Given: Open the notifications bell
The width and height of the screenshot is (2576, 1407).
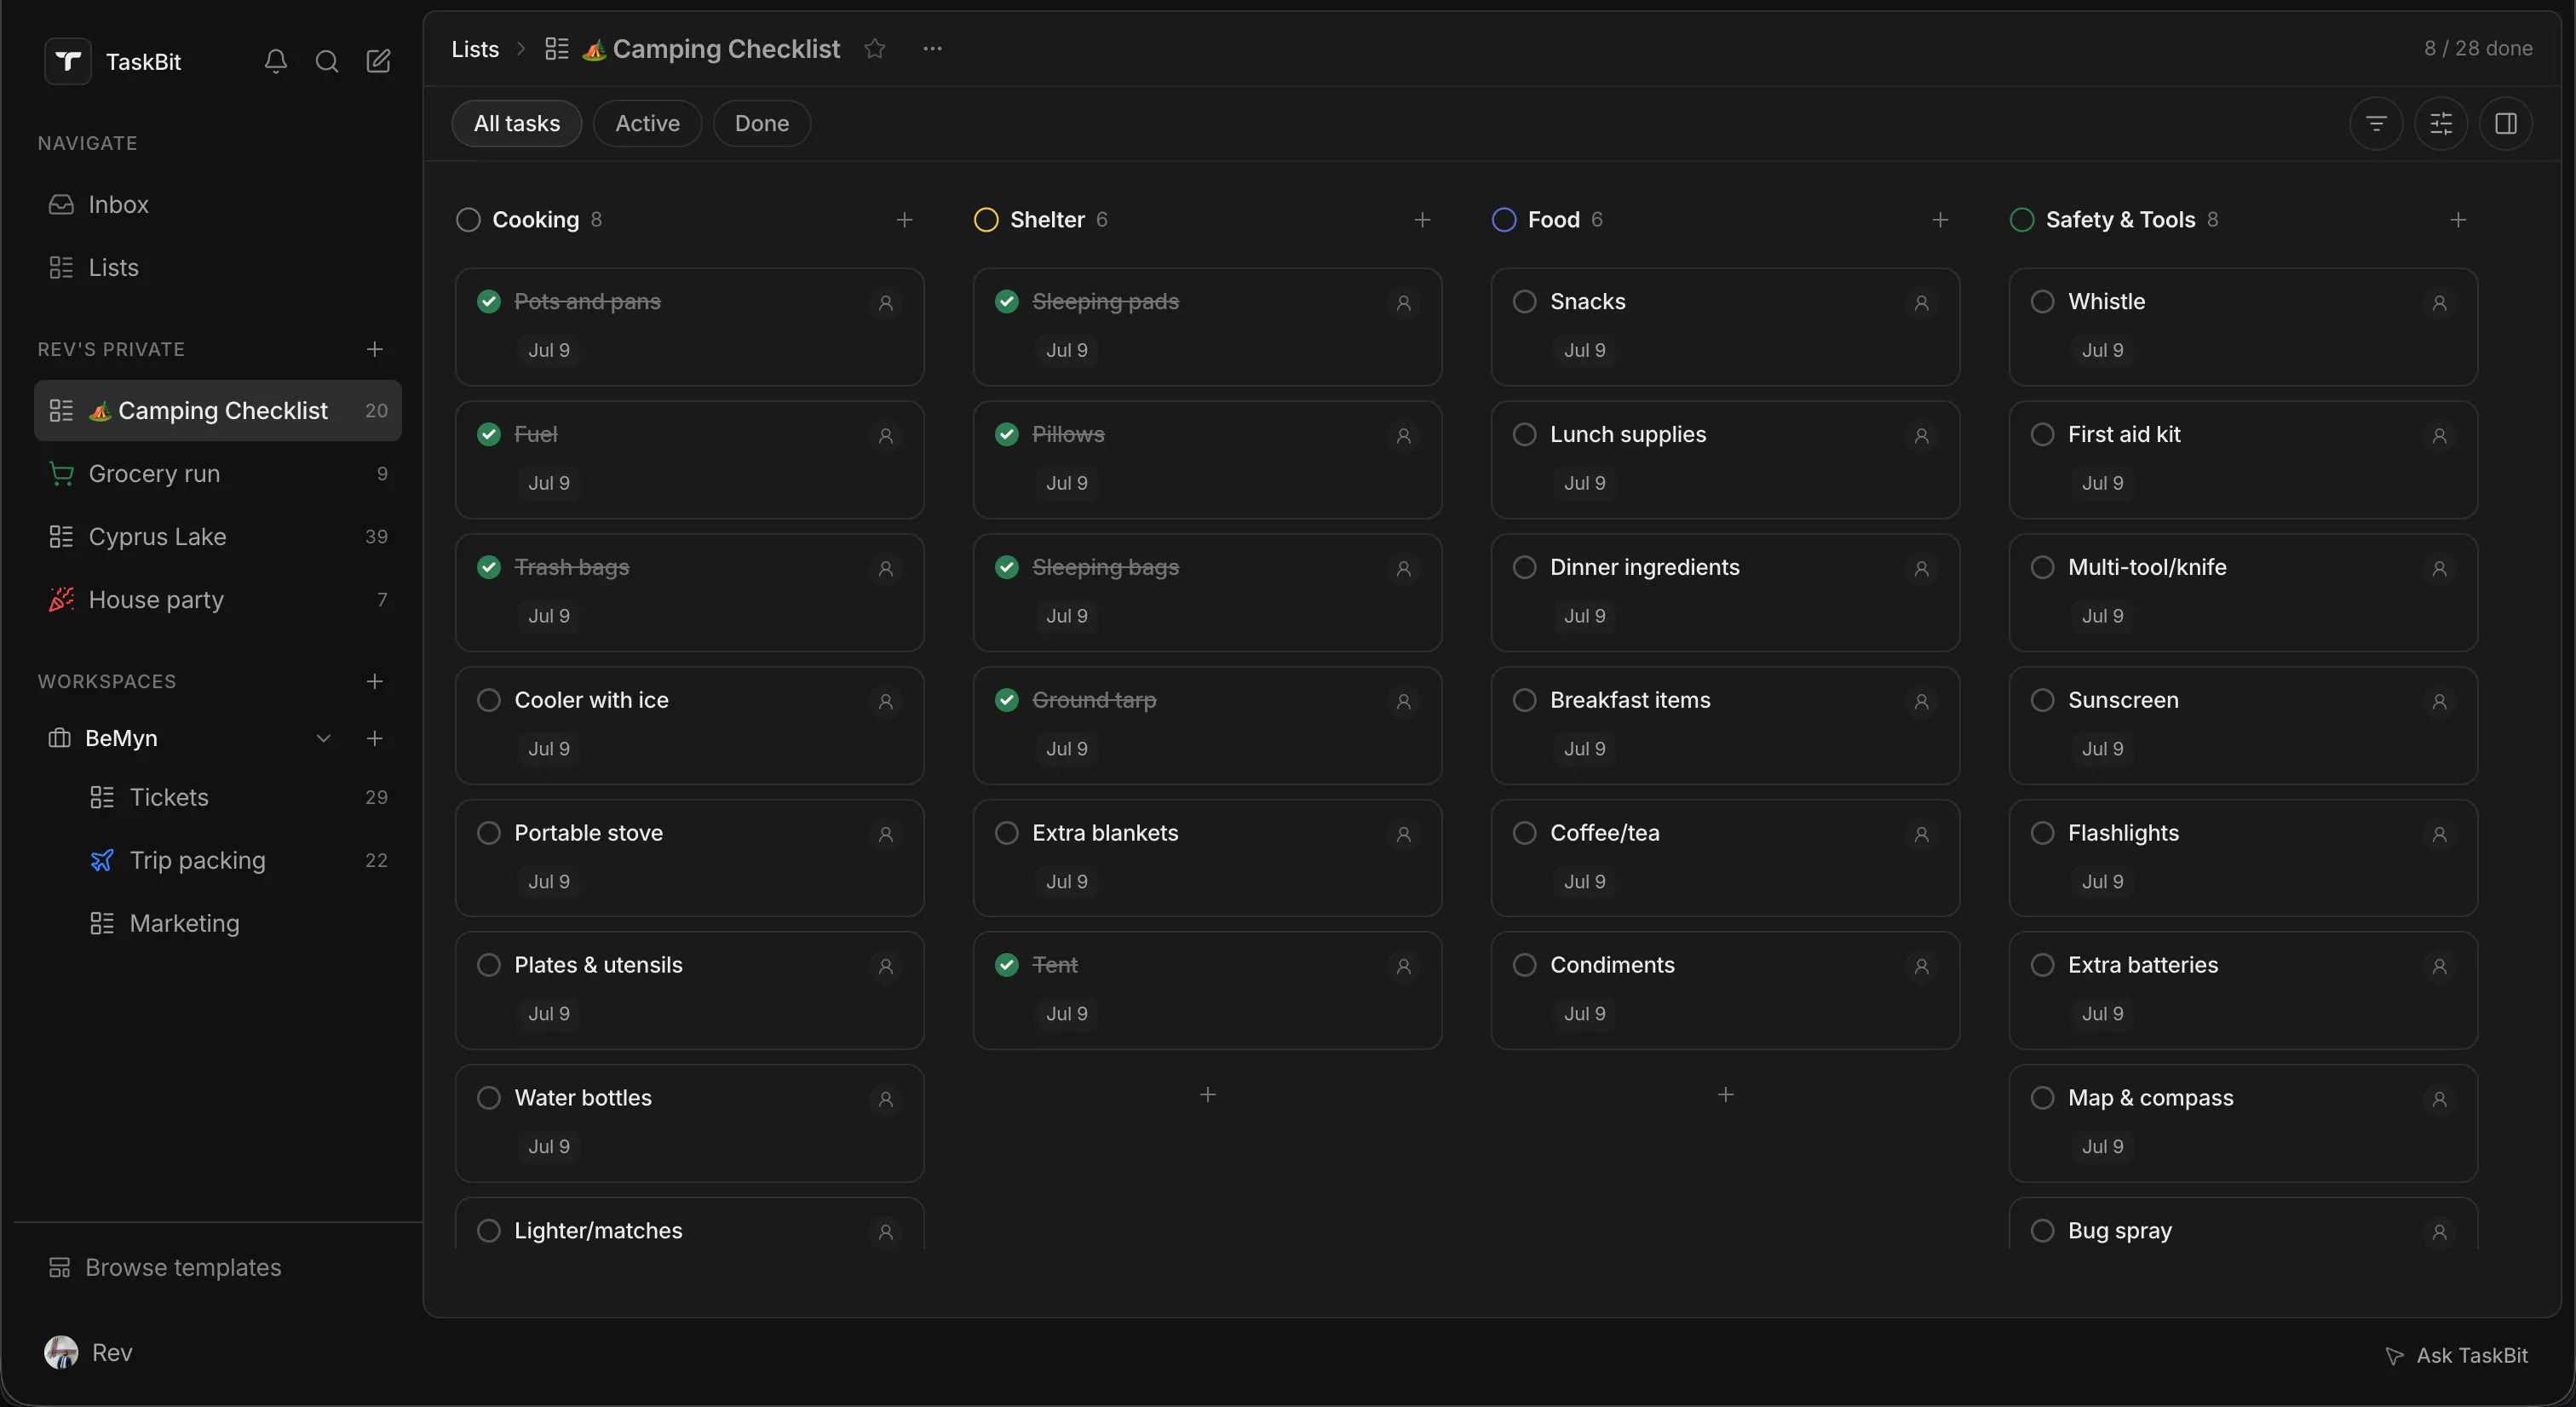Looking at the screenshot, I should pos(275,61).
